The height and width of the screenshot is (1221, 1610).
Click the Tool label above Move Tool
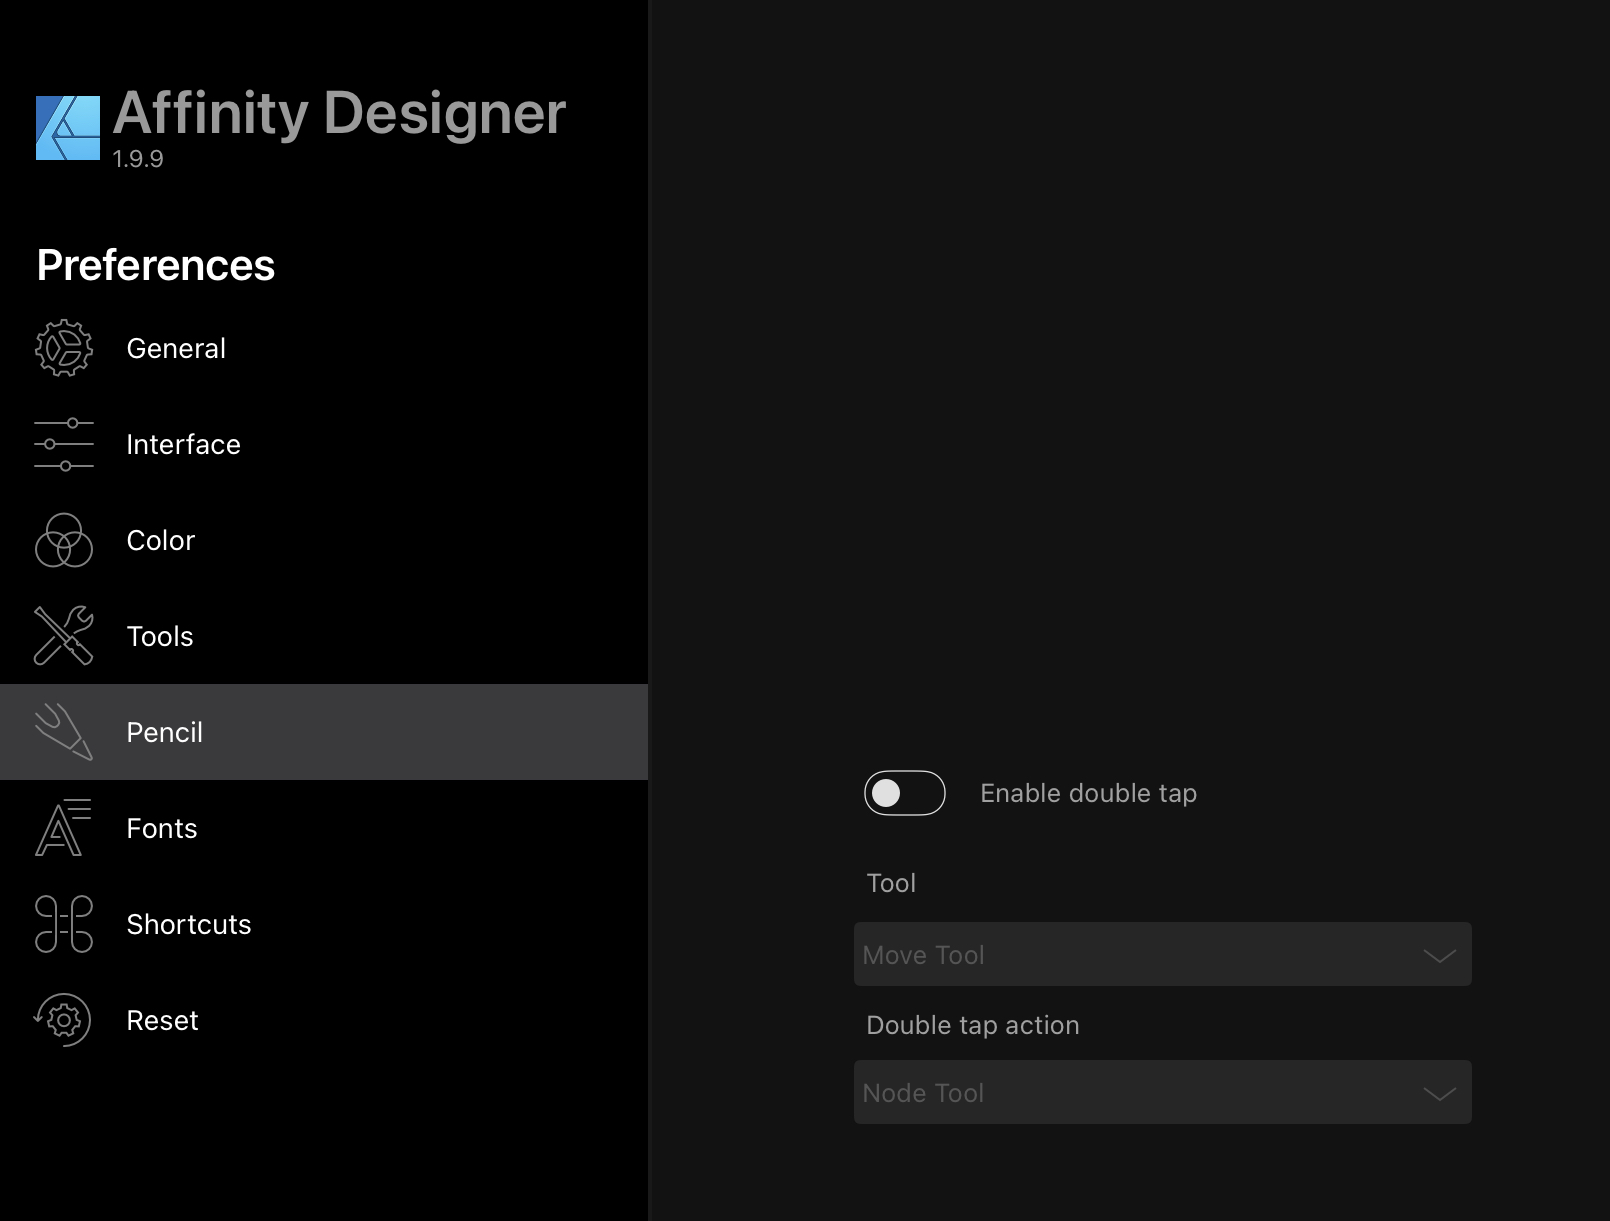[x=891, y=883]
